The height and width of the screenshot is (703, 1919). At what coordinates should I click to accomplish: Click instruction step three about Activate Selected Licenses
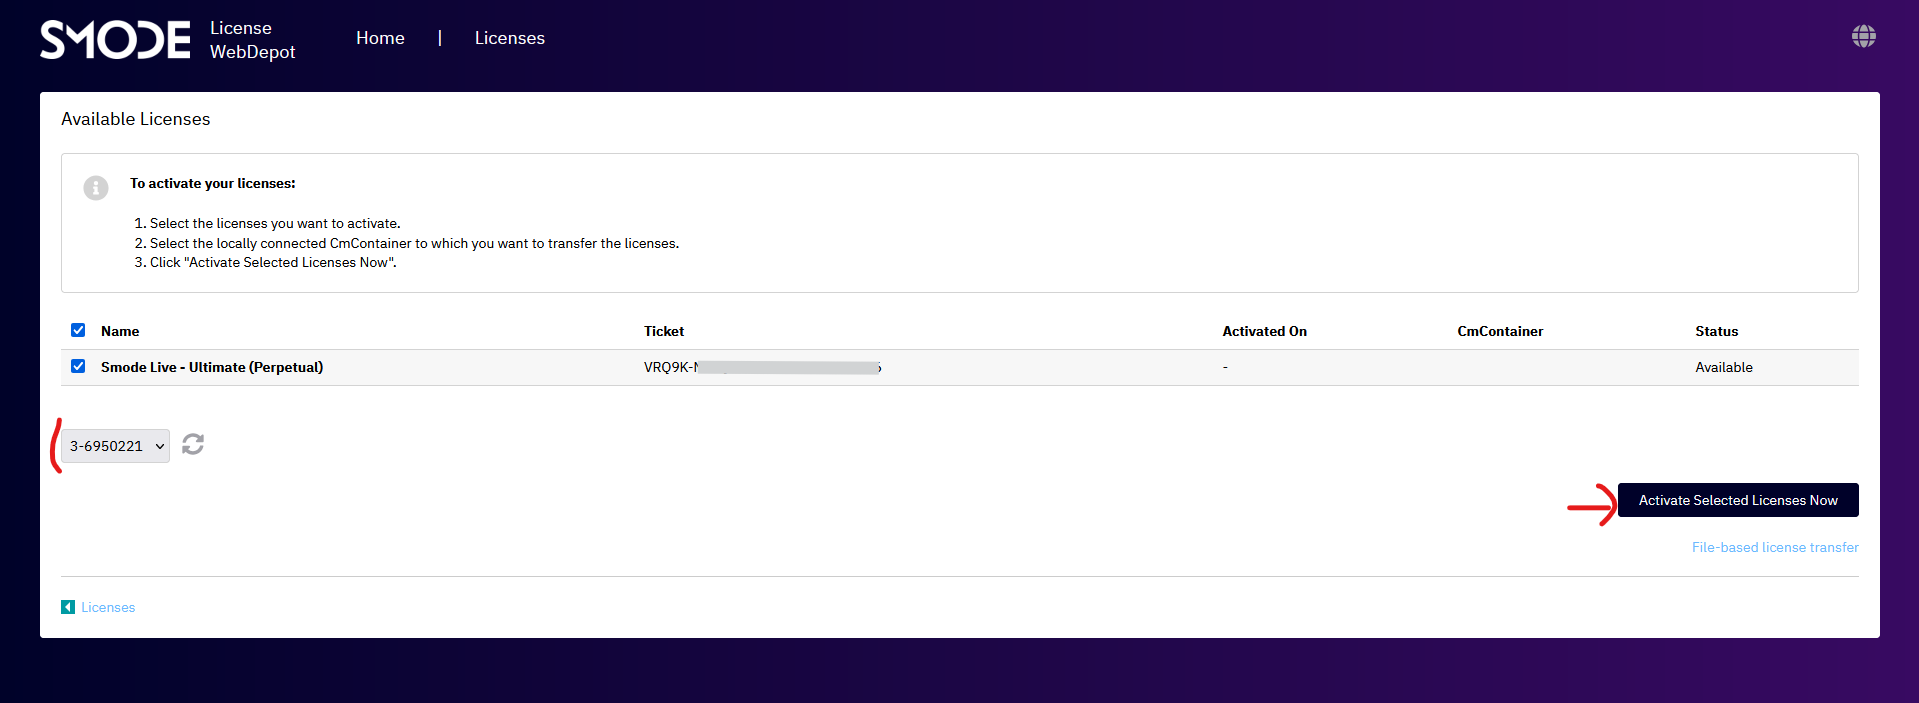click(x=273, y=262)
